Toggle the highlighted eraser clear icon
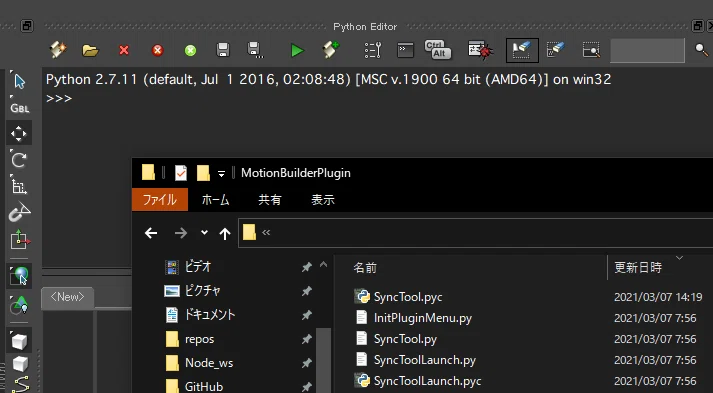This screenshot has height=393, width=713. coord(522,50)
